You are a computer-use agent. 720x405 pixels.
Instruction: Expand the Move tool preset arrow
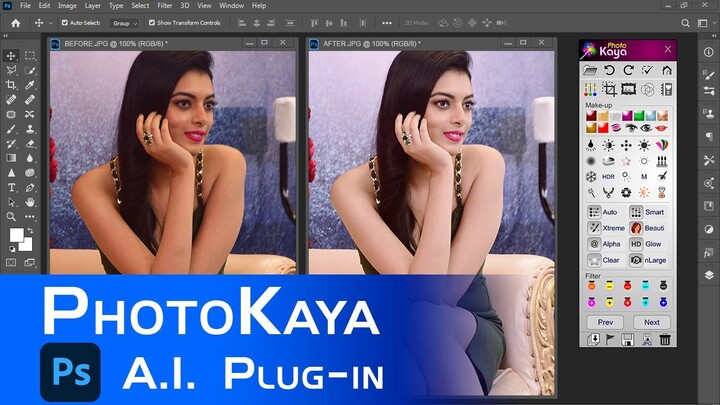coord(51,23)
